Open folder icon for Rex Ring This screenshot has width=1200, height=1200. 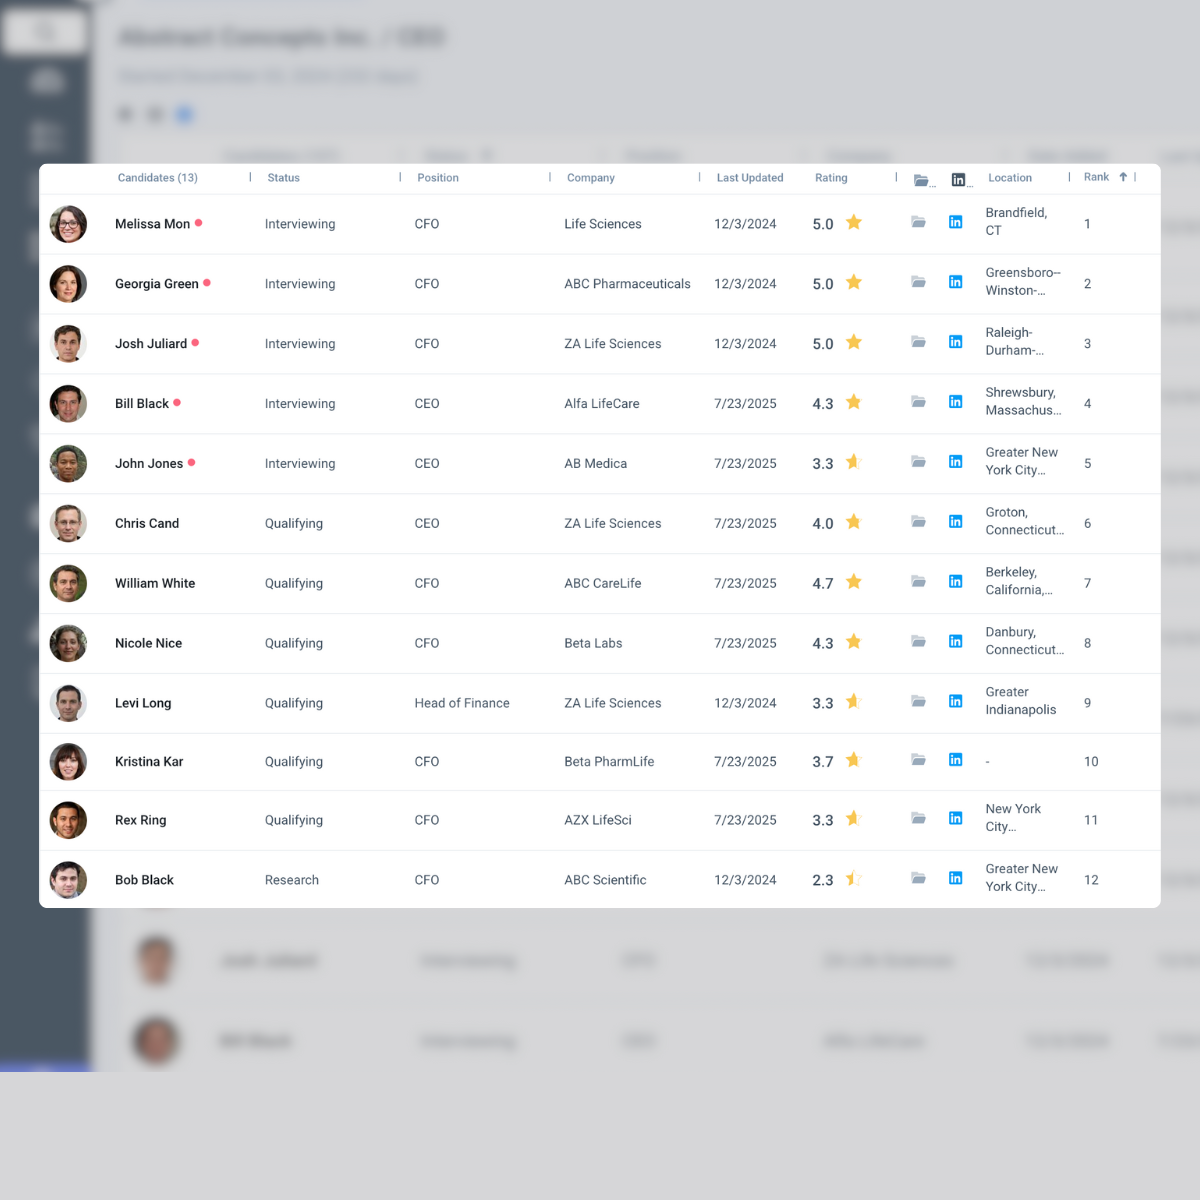(918, 818)
